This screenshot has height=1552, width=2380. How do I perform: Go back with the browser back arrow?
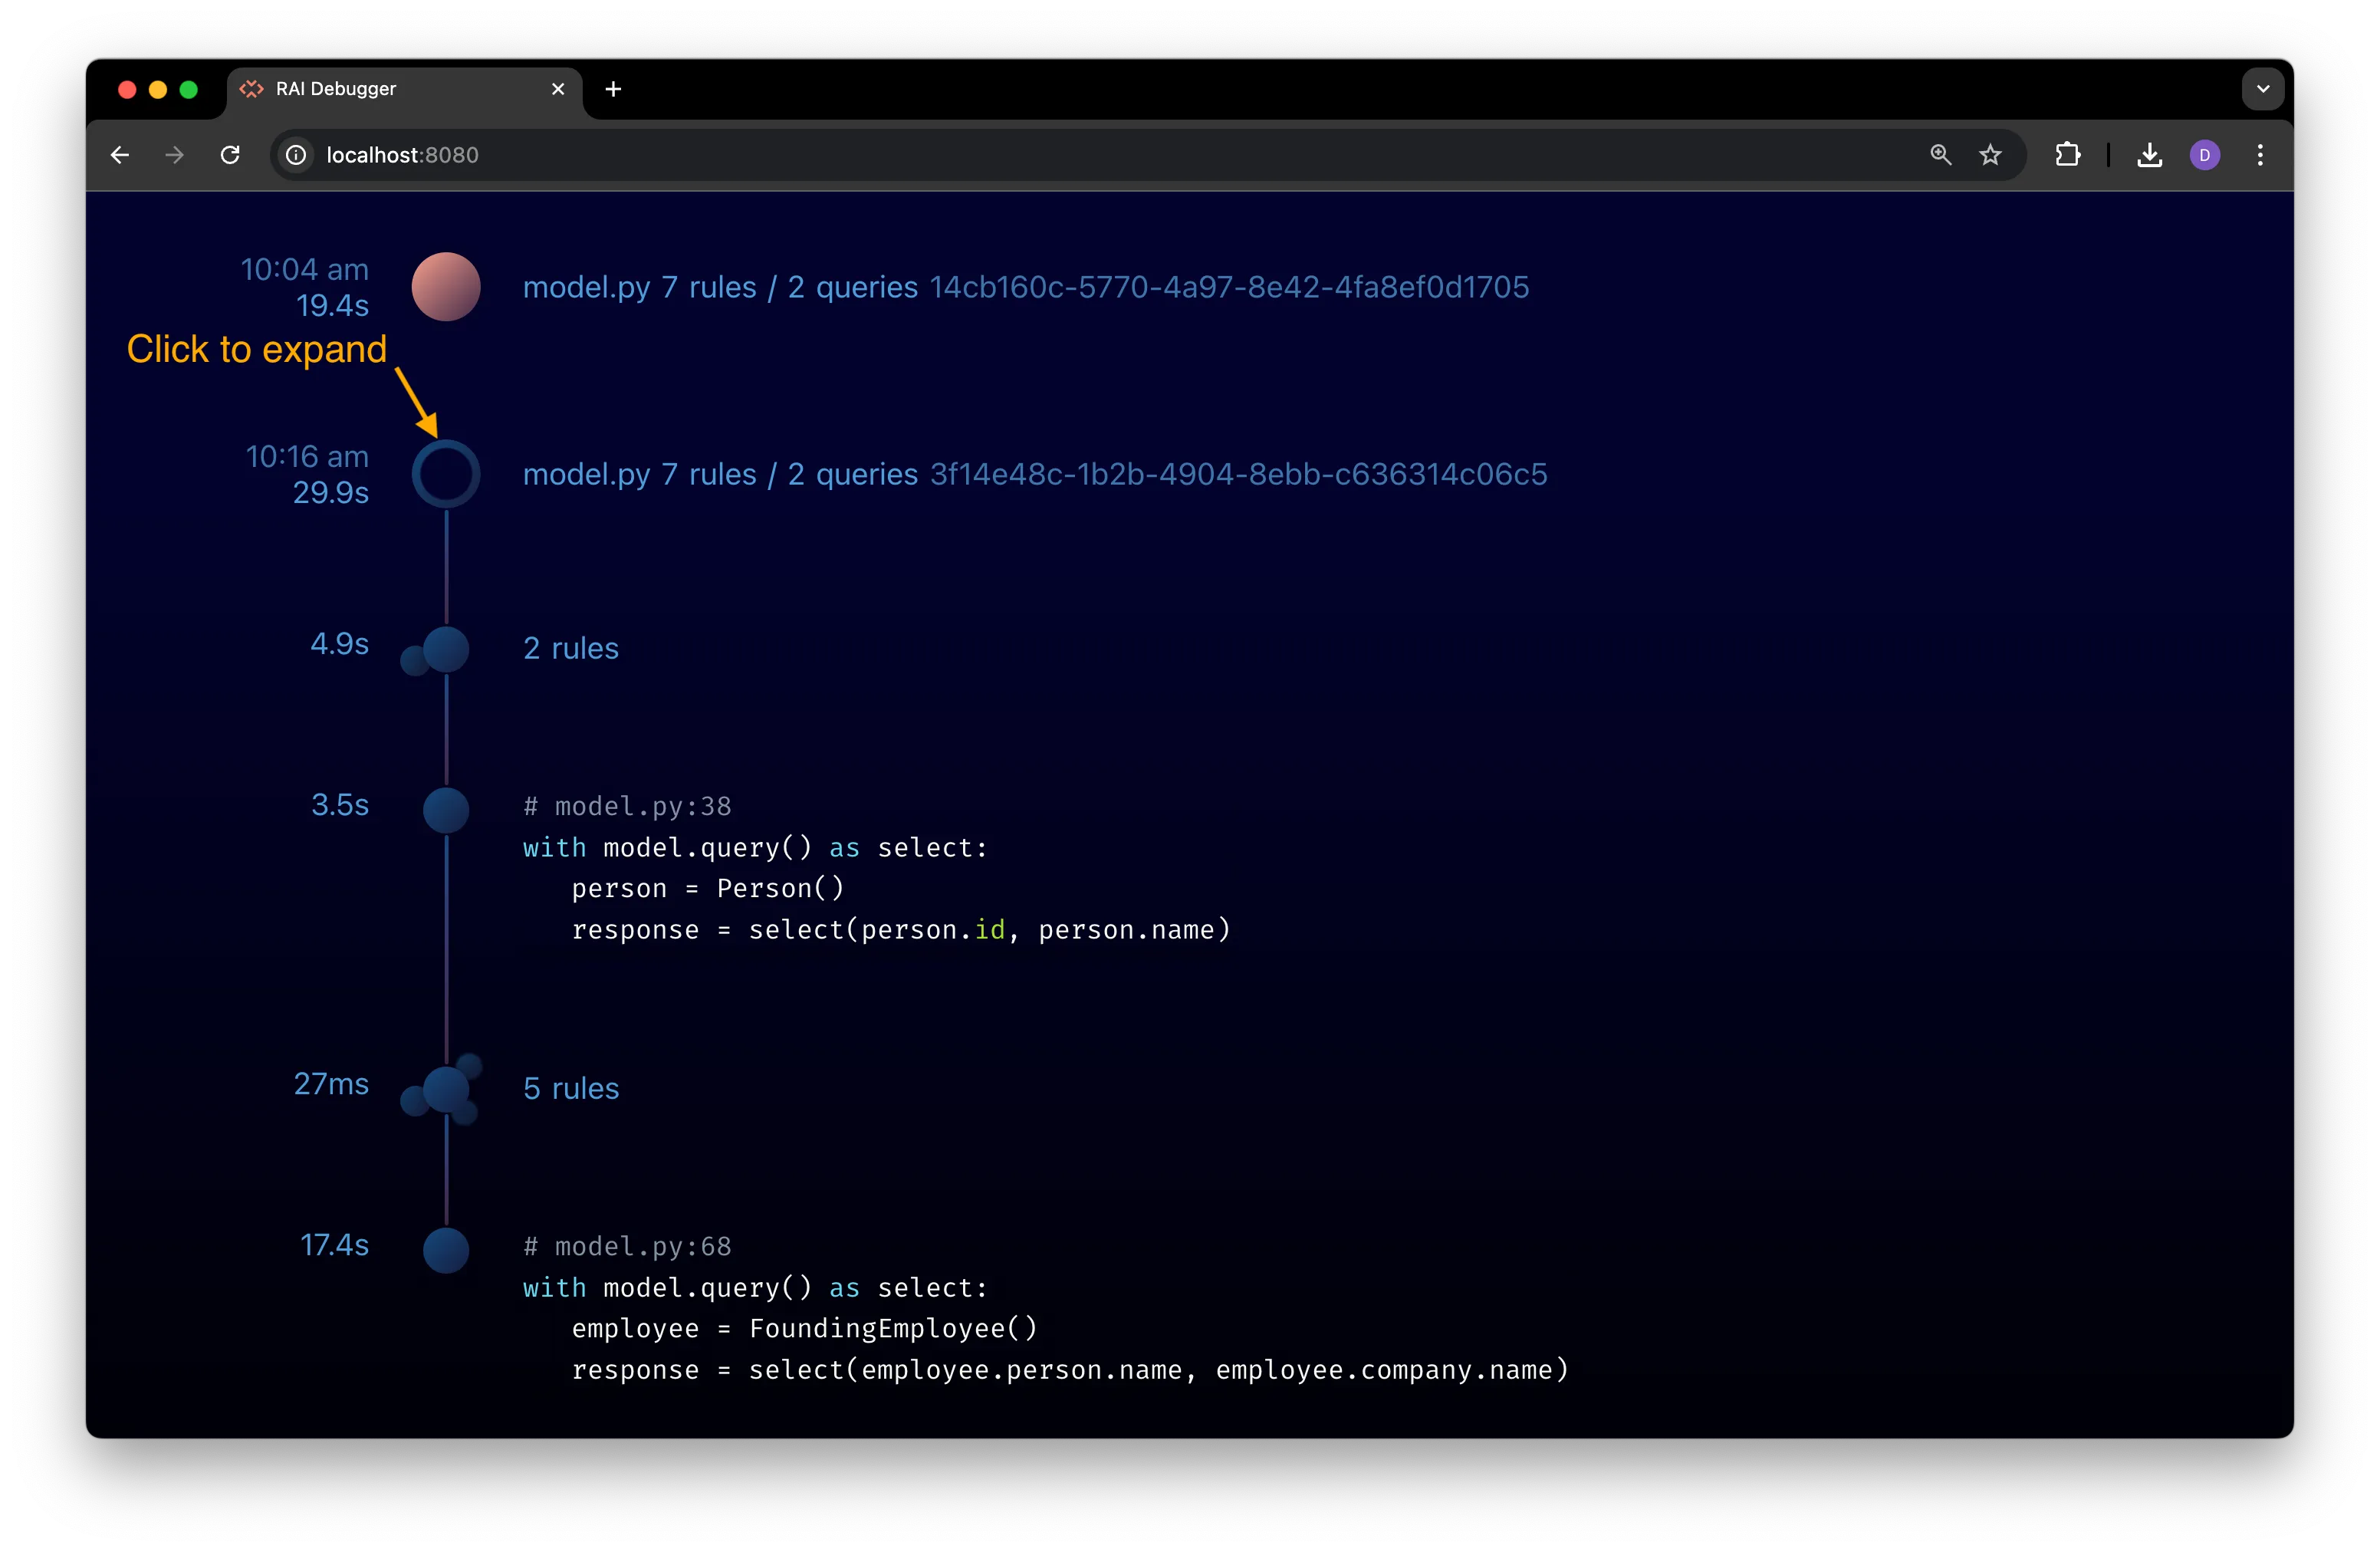click(x=120, y=155)
